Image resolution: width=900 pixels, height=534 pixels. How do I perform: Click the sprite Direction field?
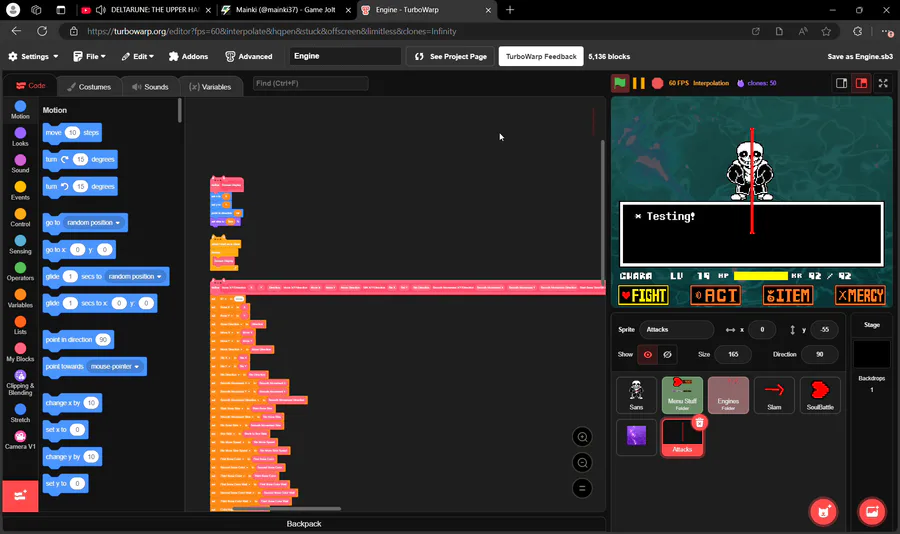[x=820, y=354]
